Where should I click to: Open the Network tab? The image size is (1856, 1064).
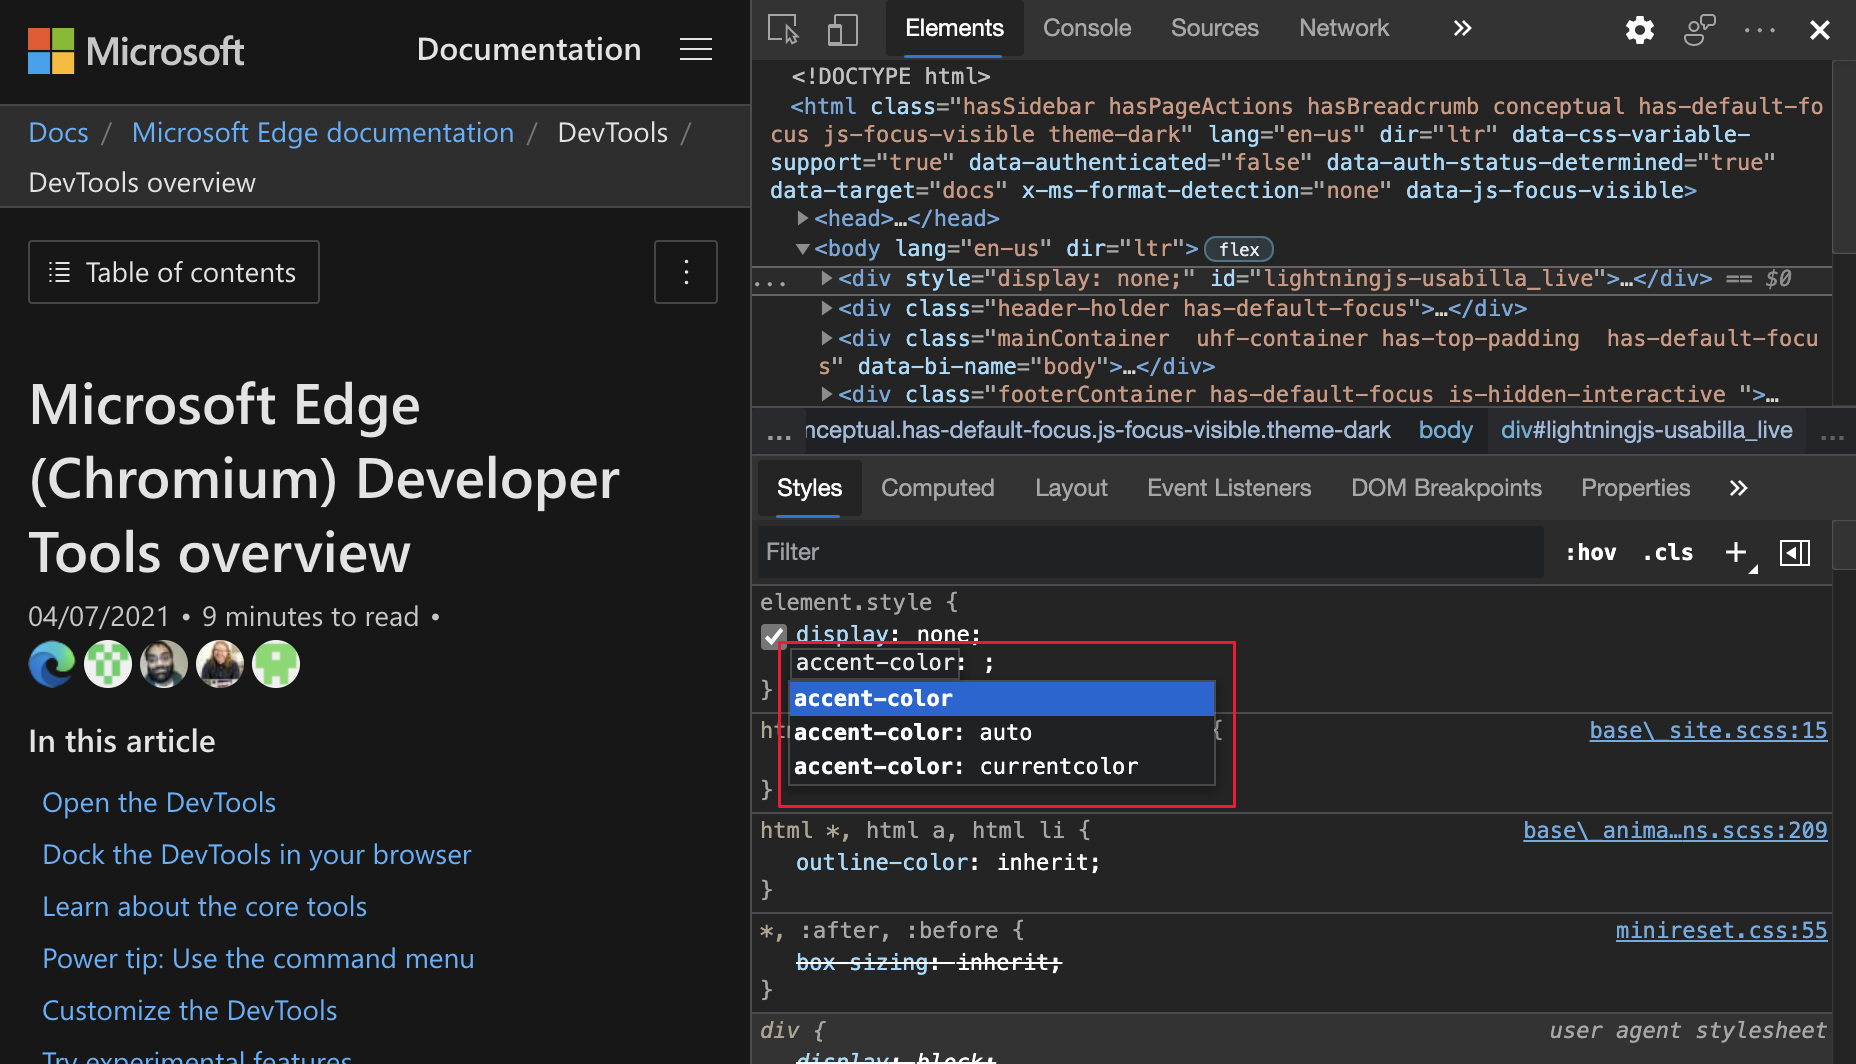(1344, 28)
